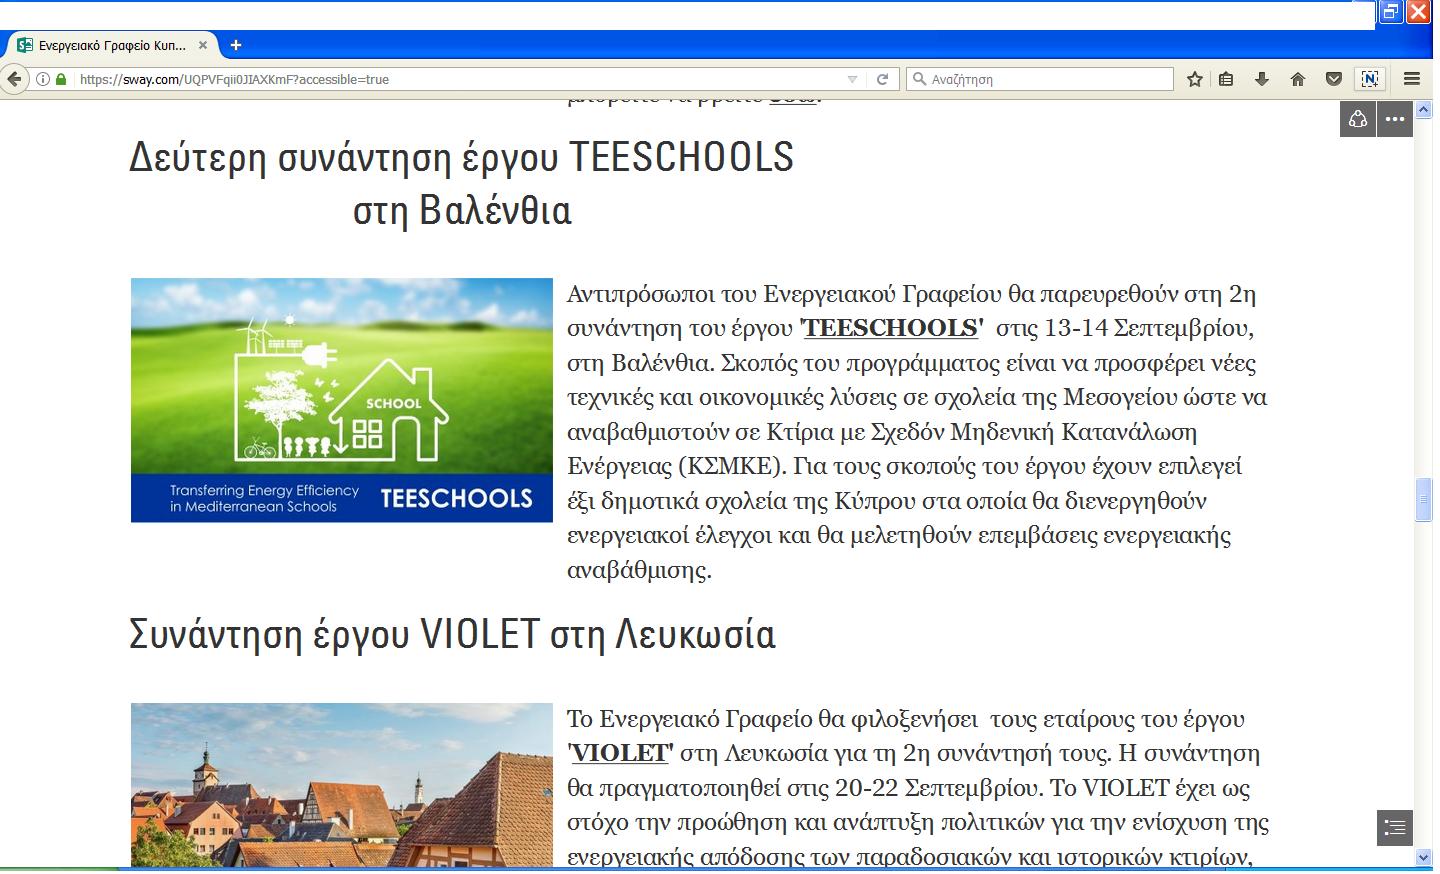The height and width of the screenshot is (874, 1440).
Task: Open the bookmarks list icon
Action: (1226, 79)
